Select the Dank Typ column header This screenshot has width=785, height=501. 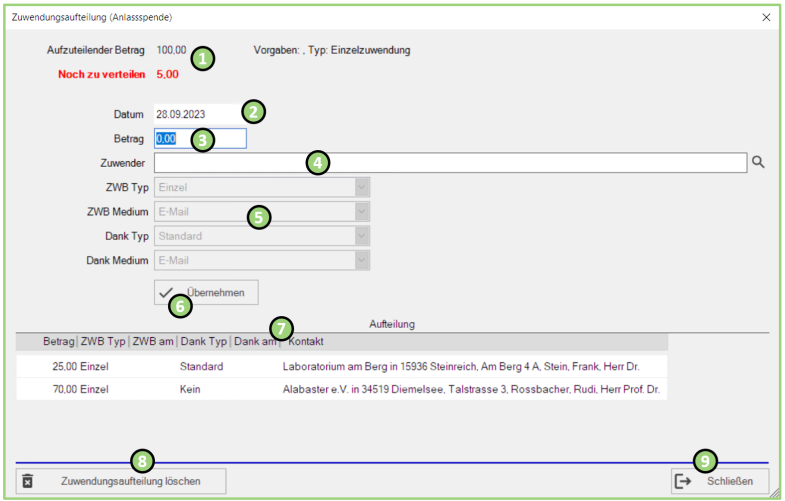point(203,342)
